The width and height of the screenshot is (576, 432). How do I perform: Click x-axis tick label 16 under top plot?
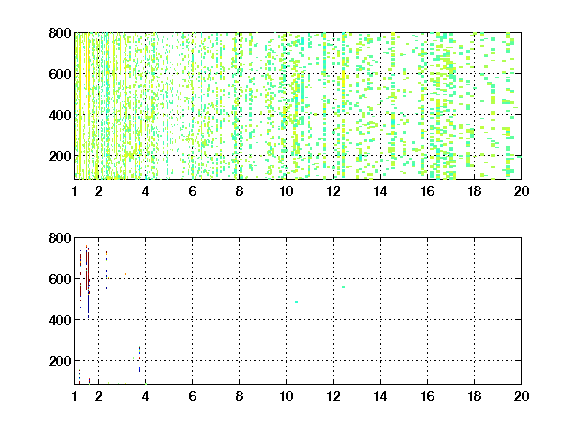pyautogui.click(x=427, y=191)
